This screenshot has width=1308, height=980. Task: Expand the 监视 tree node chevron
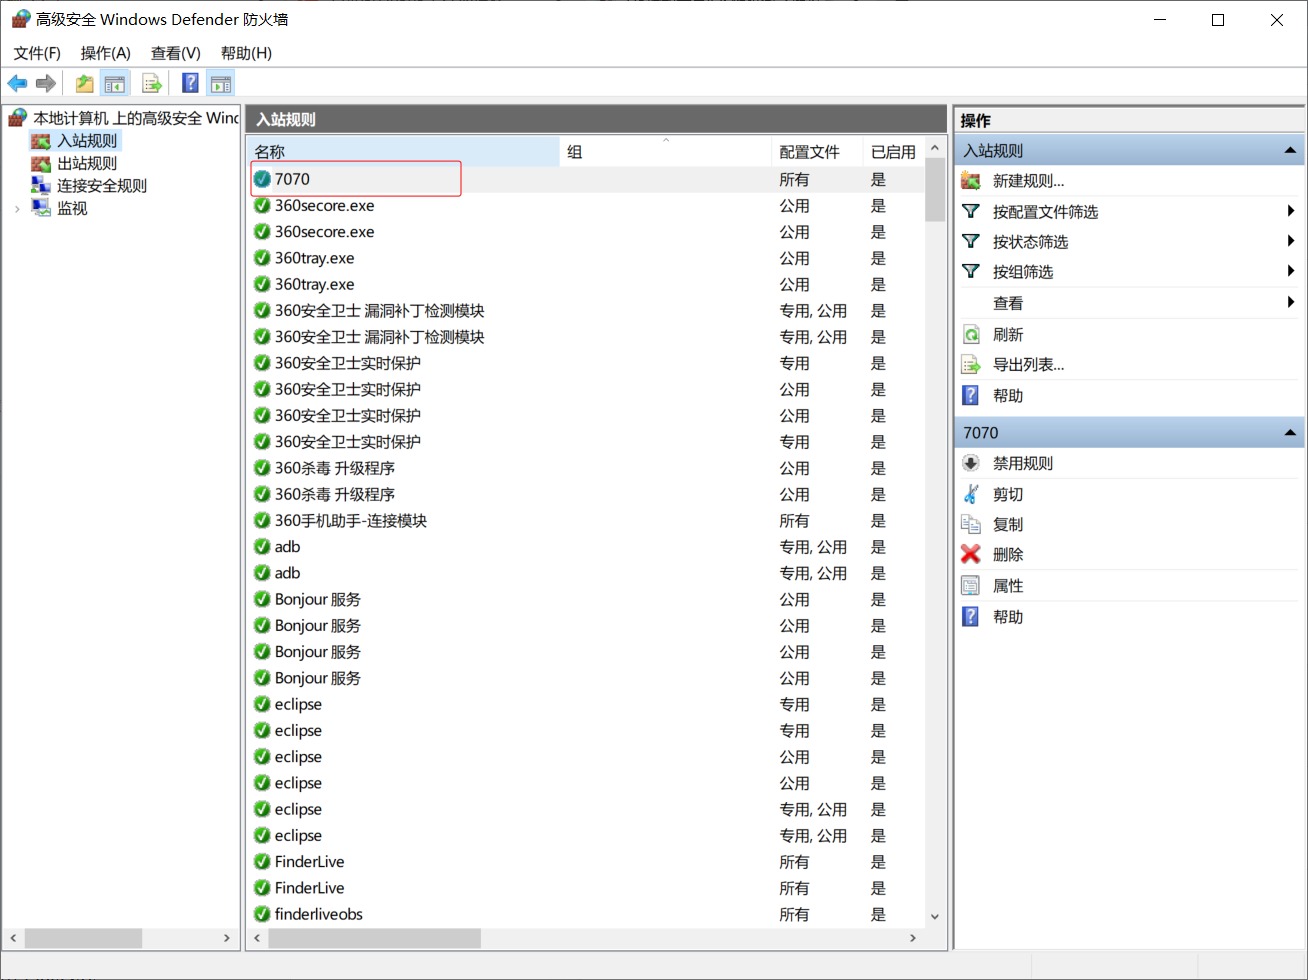click(x=17, y=209)
